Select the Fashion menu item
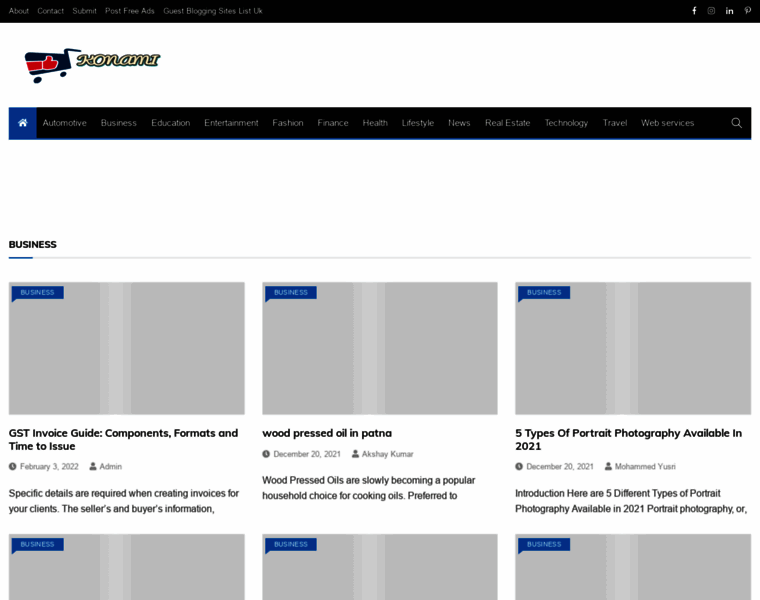The width and height of the screenshot is (760, 600). [288, 123]
